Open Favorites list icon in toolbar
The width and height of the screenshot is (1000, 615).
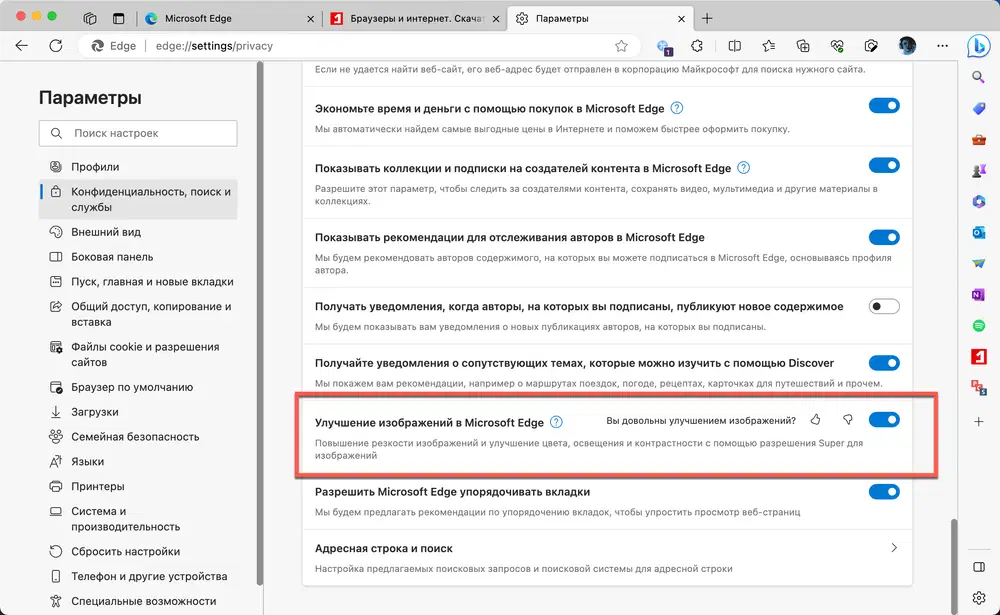click(768, 46)
